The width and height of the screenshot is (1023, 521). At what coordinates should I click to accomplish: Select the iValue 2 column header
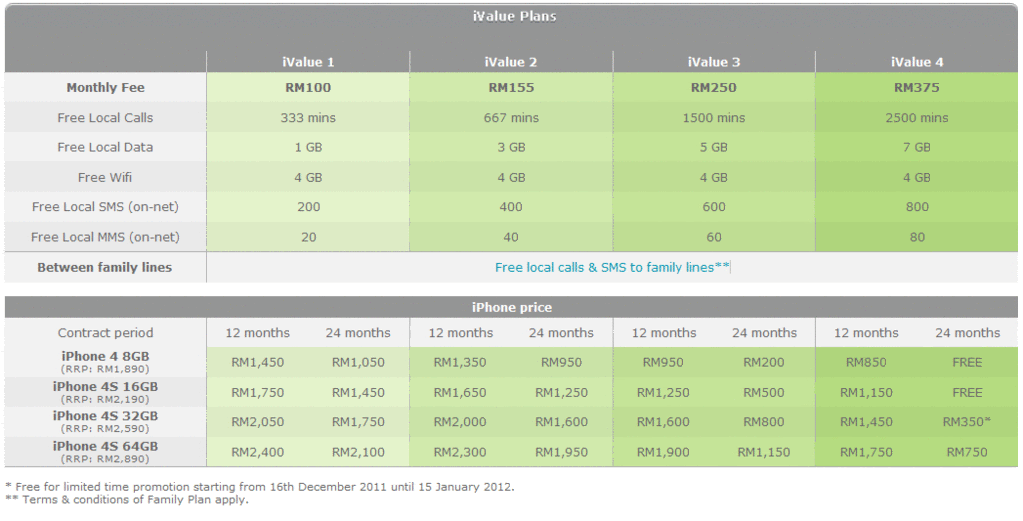pyautogui.click(x=511, y=62)
